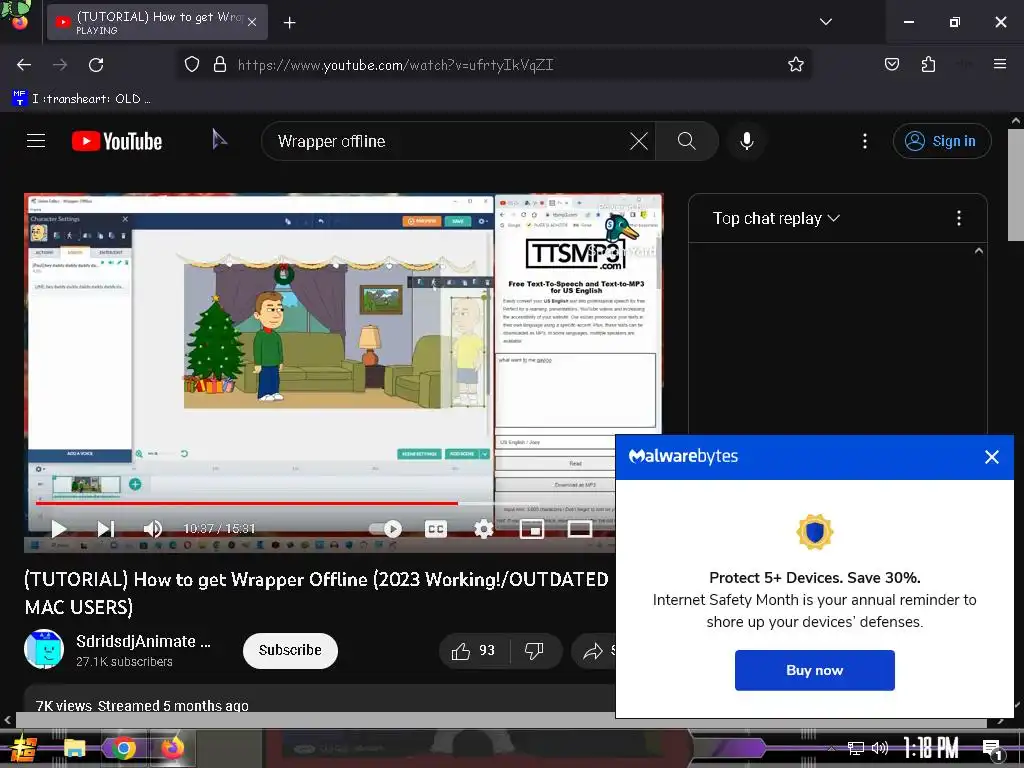The image size is (1024, 768).
Task: Open the Windows Start button
Action: pyautogui.click(x=24, y=749)
